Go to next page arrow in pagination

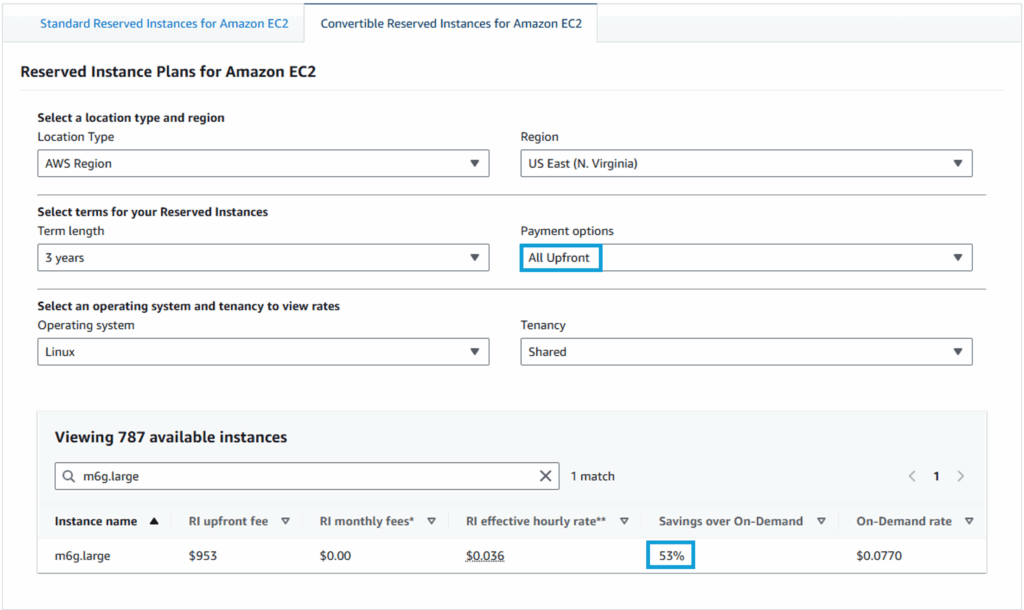pyautogui.click(x=960, y=476)
